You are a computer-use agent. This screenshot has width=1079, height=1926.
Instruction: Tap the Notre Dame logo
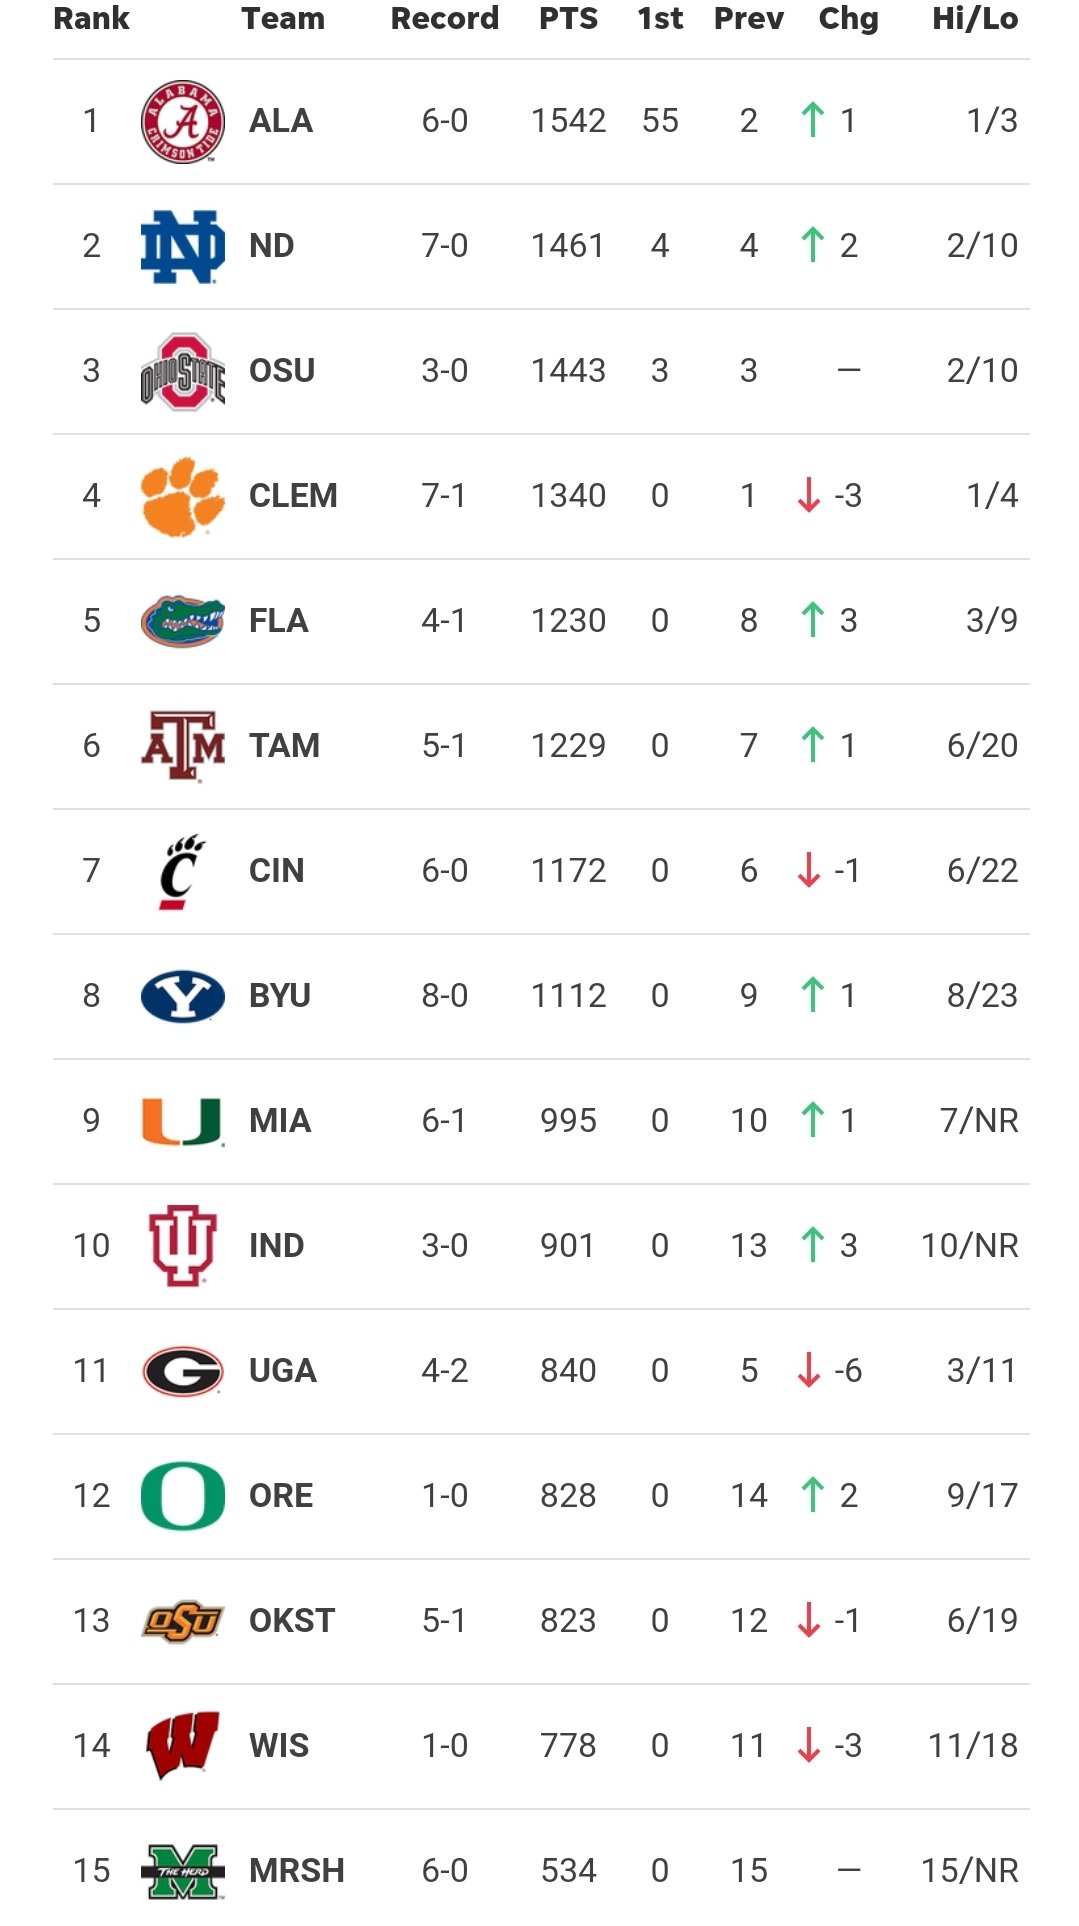point(182,246)
